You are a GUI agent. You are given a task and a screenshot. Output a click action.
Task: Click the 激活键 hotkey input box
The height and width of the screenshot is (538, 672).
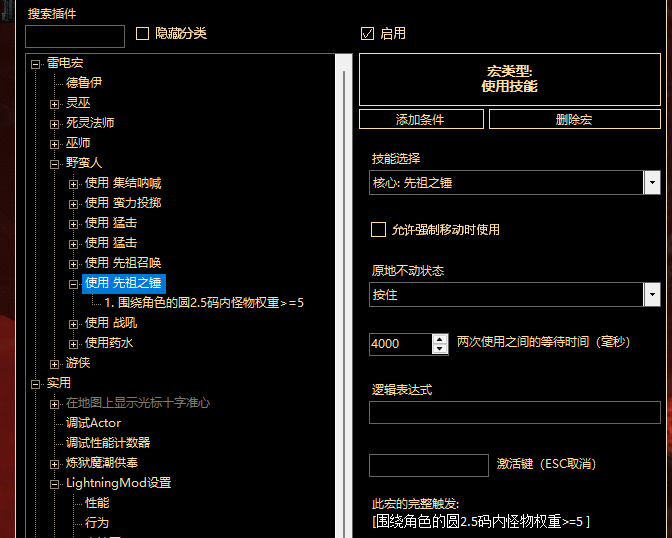click(x=428, y=465)
